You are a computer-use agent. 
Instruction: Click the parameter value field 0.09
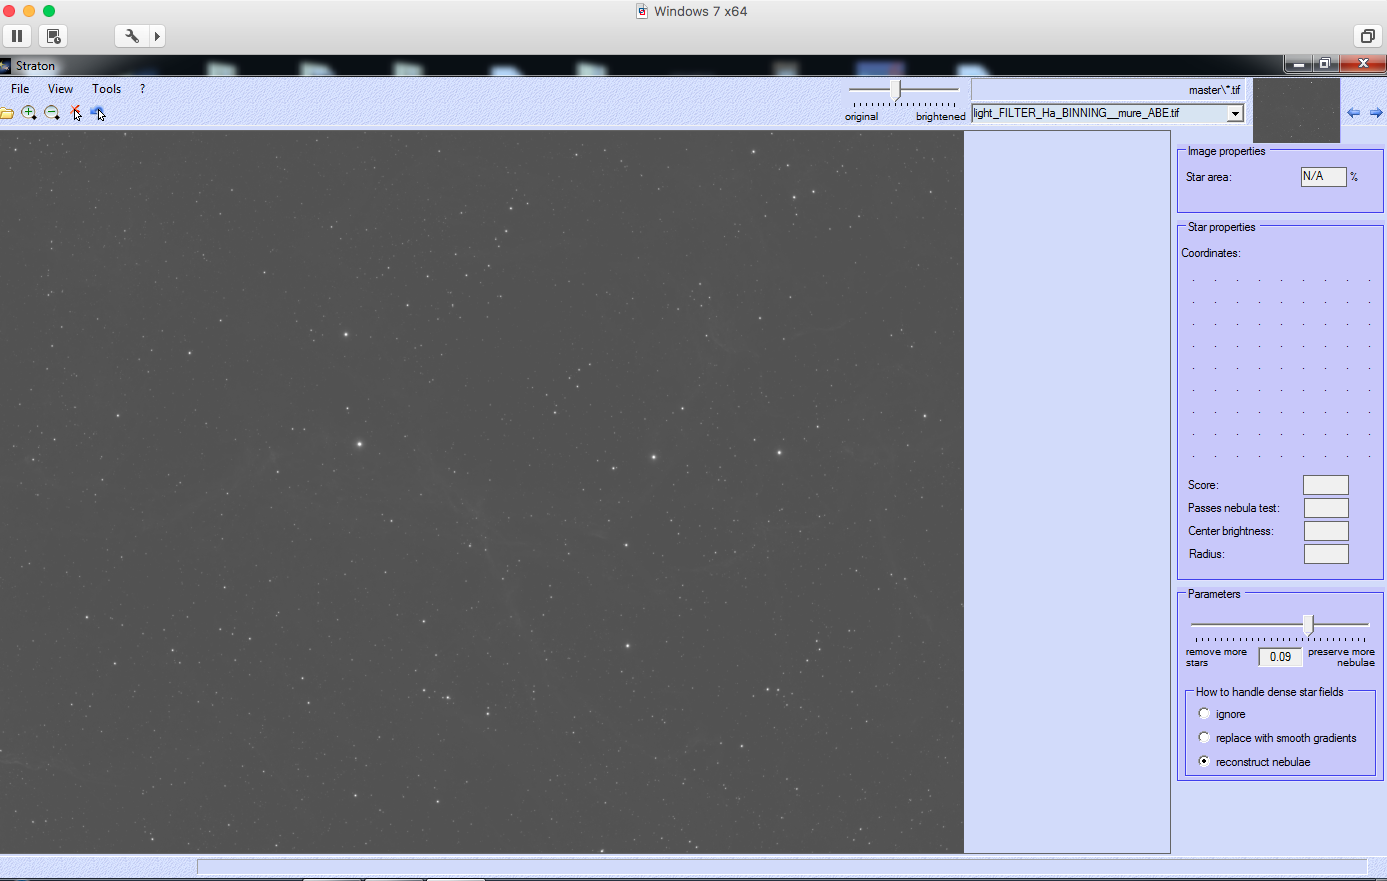coord(1280,657)
